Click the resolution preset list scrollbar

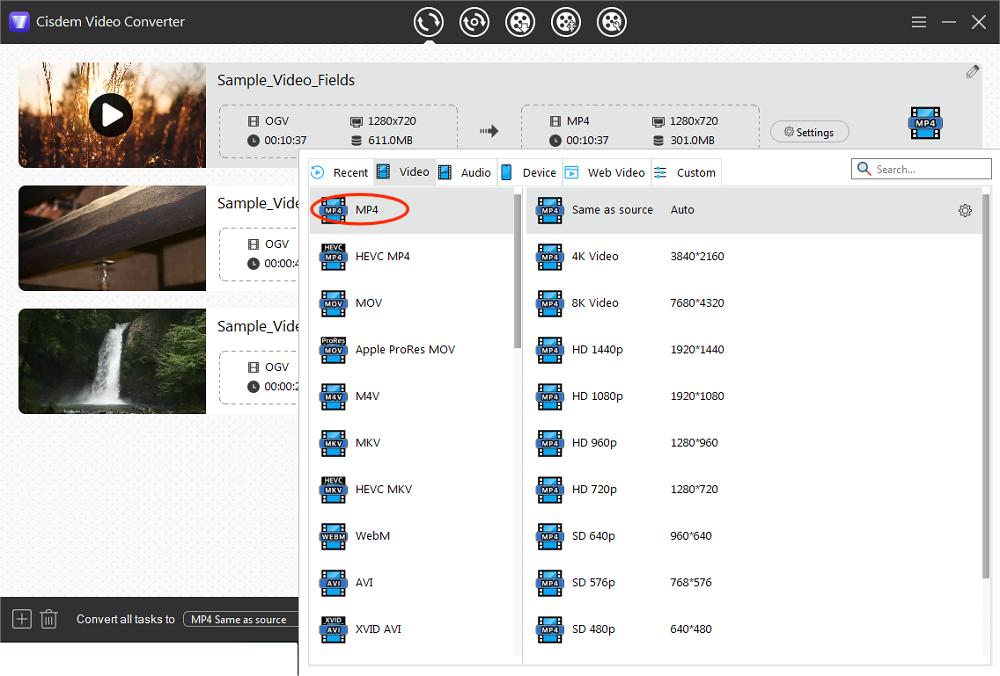986,386
